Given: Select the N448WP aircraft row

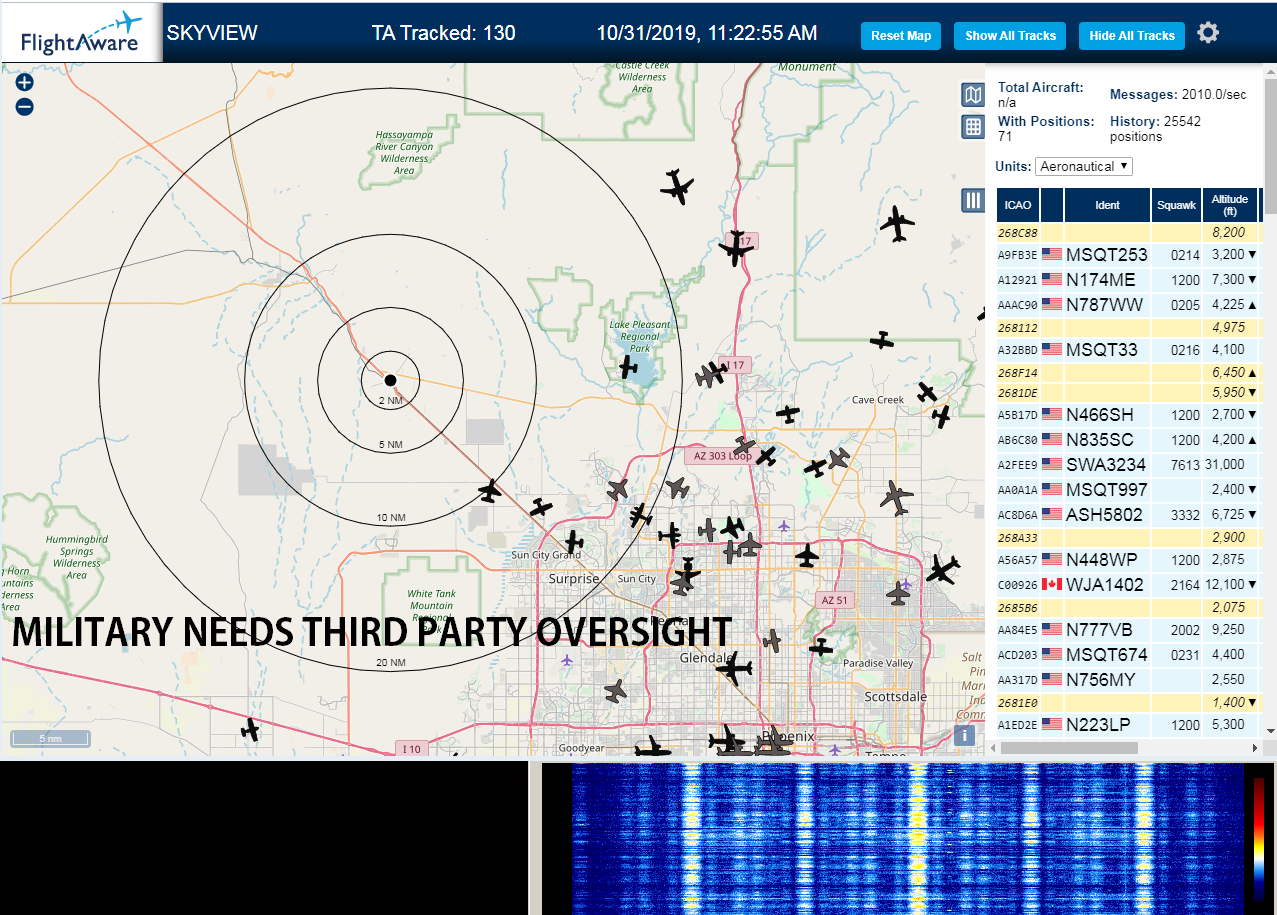Looking at the screenshot, I should 1128,559.
